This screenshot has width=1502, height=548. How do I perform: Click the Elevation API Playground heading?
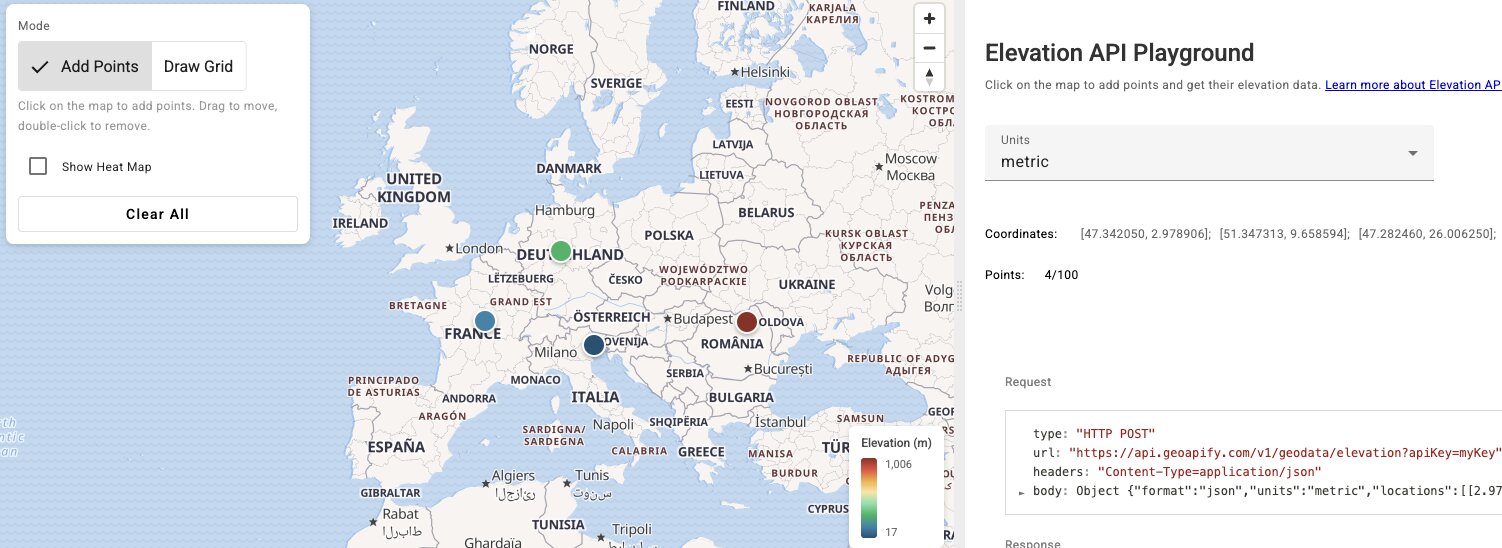[1119, 53]
